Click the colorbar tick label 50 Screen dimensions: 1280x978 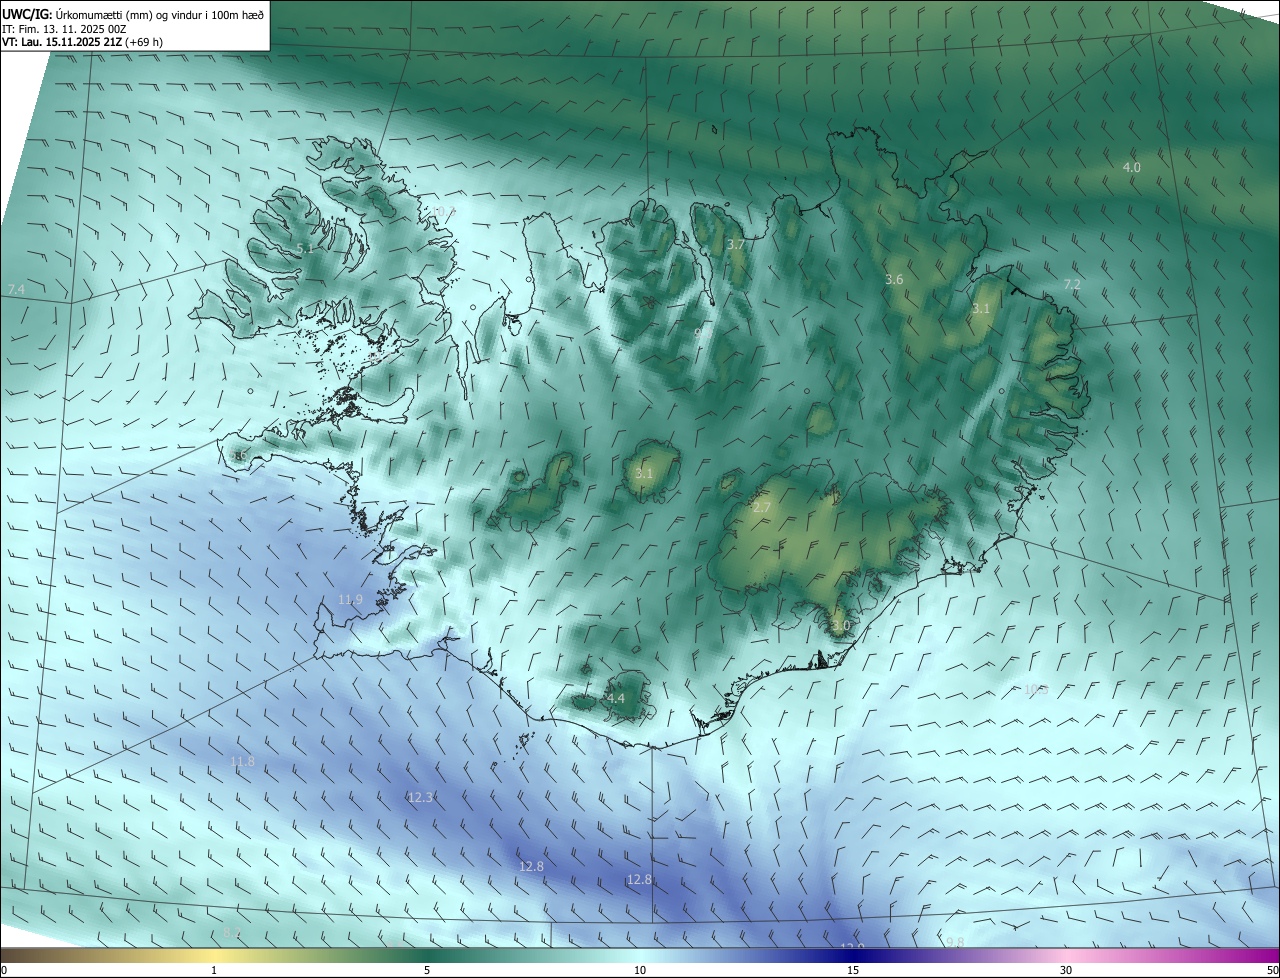point(1272,970)
